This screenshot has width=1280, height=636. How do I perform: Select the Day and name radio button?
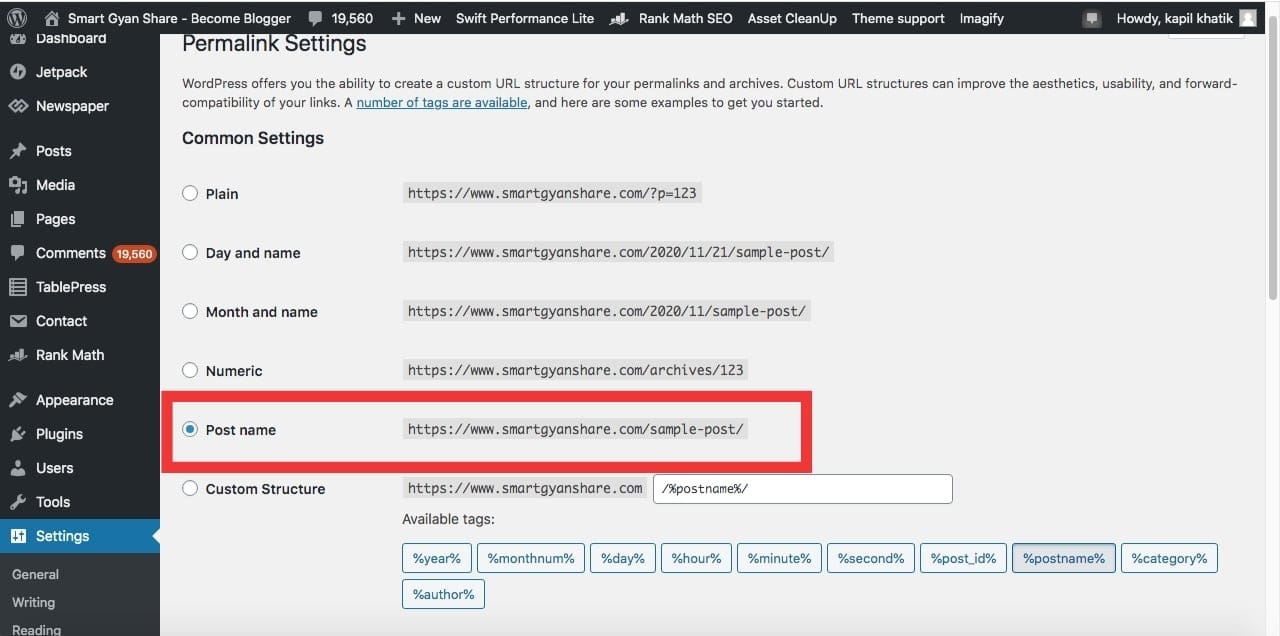click(190, 252)
